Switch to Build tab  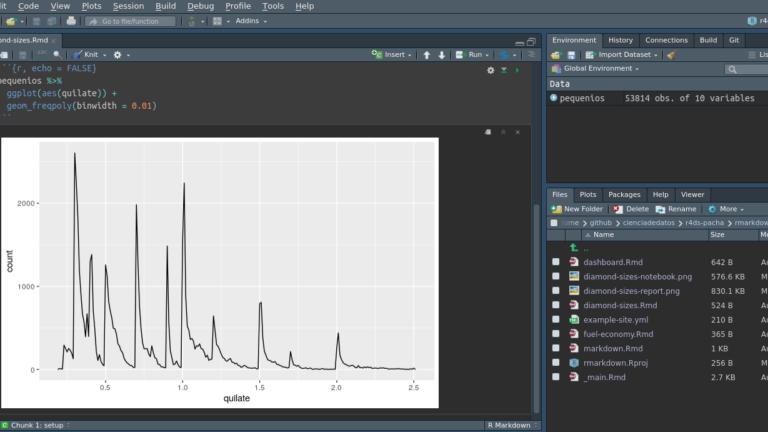coord(708,40)
